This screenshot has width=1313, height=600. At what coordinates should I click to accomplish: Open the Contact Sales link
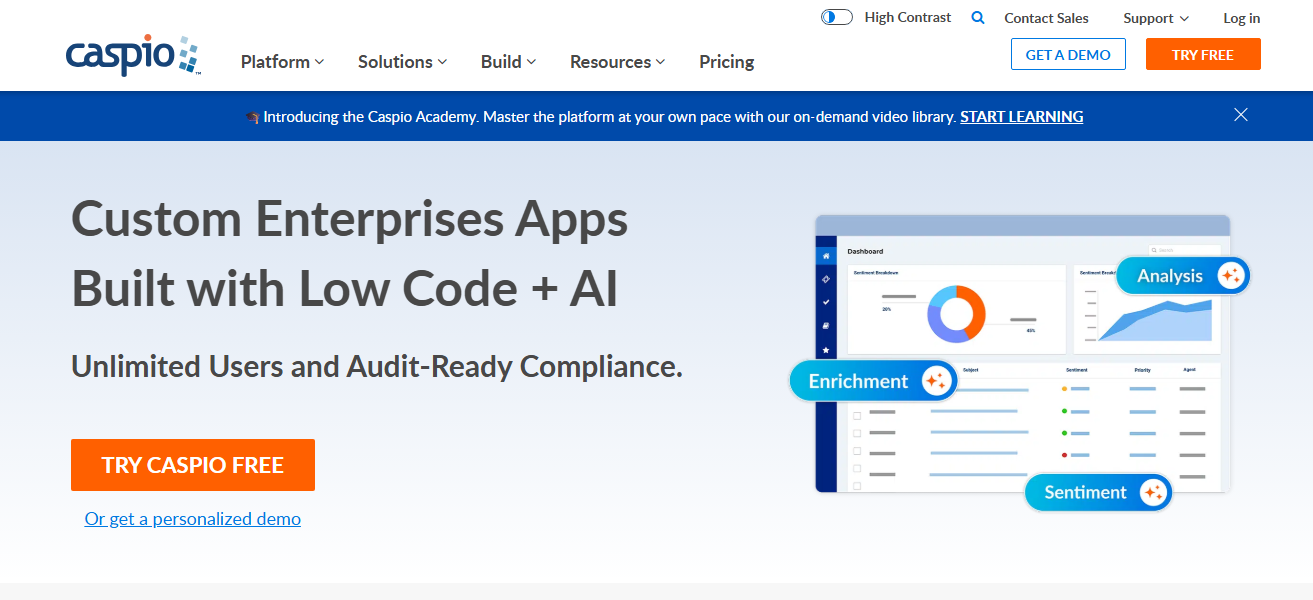1046,18
